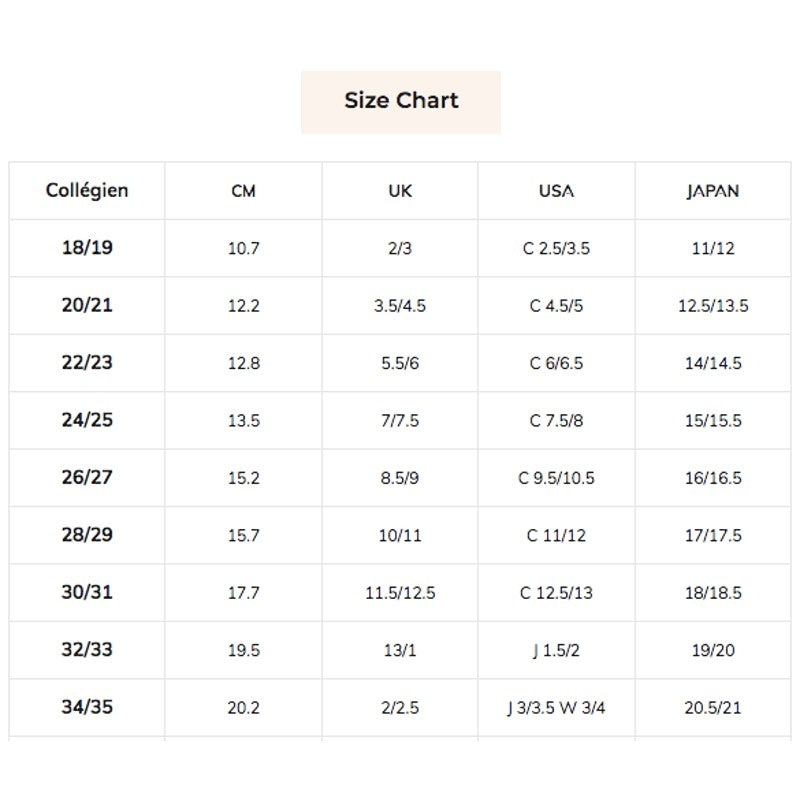Click the 10.7 CM value cell

(243, 249)
